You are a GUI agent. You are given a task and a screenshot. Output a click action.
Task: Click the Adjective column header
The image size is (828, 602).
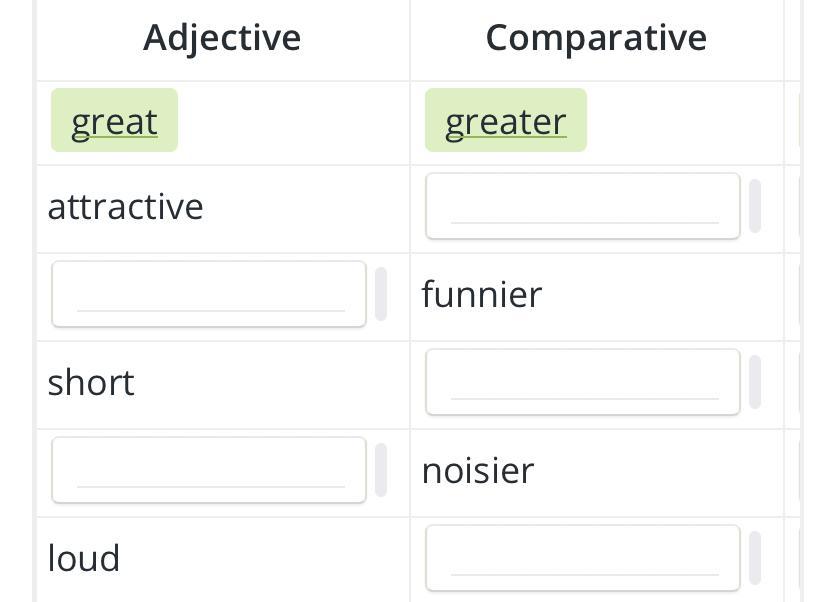point(222,38)
